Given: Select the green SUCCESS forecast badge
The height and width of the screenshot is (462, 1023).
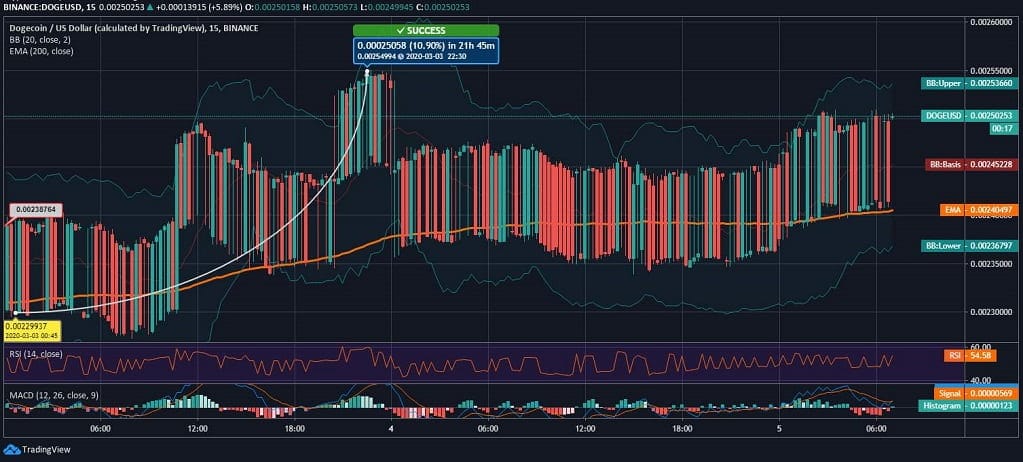Looking at the screenshot, I should pyautogui.click(x=426, y=31).
